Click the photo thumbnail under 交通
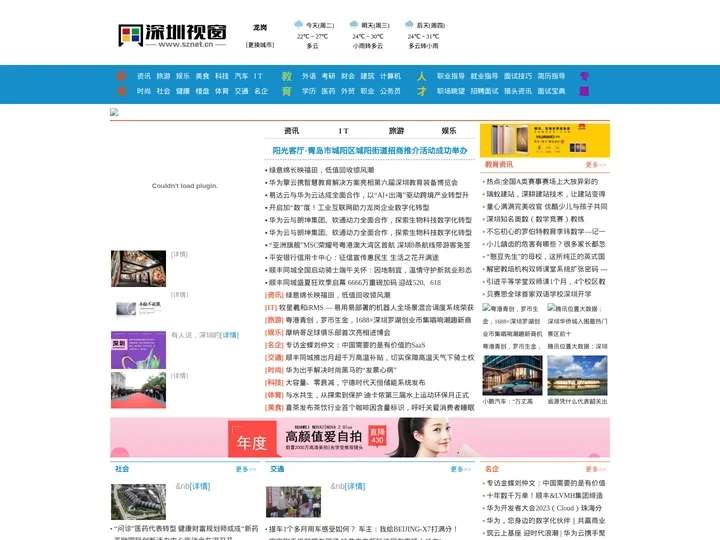Image resolution: width=720 pixels, height=540 pixels. (293, 502)
